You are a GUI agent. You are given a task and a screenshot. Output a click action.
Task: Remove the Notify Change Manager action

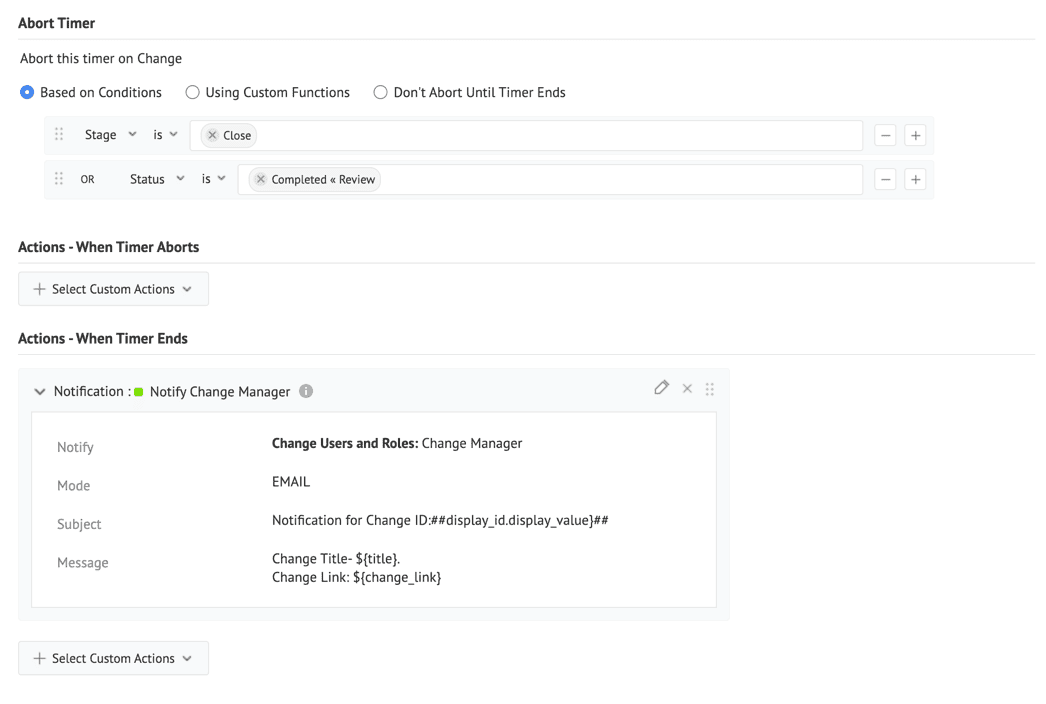(x=687, y=388)
